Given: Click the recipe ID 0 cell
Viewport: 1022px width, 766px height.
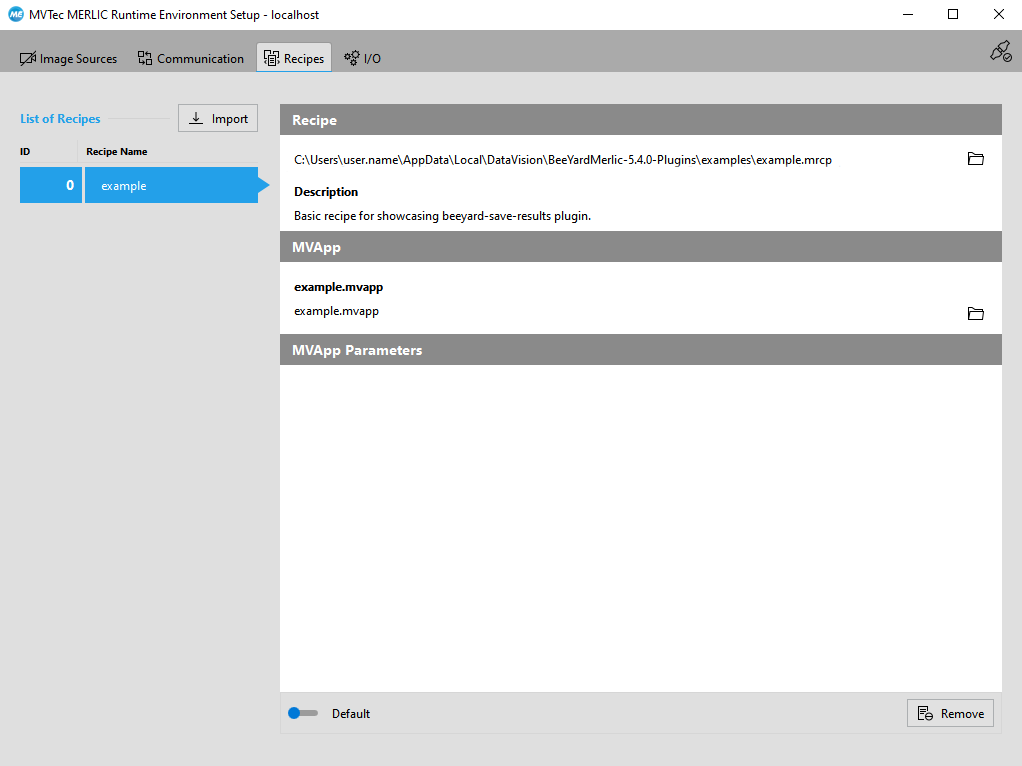Looking at the screenshot, I should tap(51, 186).
